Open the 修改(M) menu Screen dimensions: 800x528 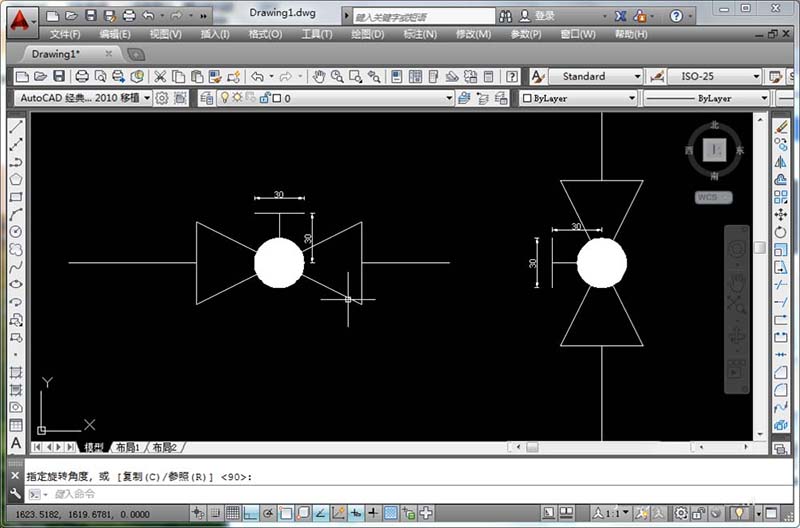(x=473, y=34)
